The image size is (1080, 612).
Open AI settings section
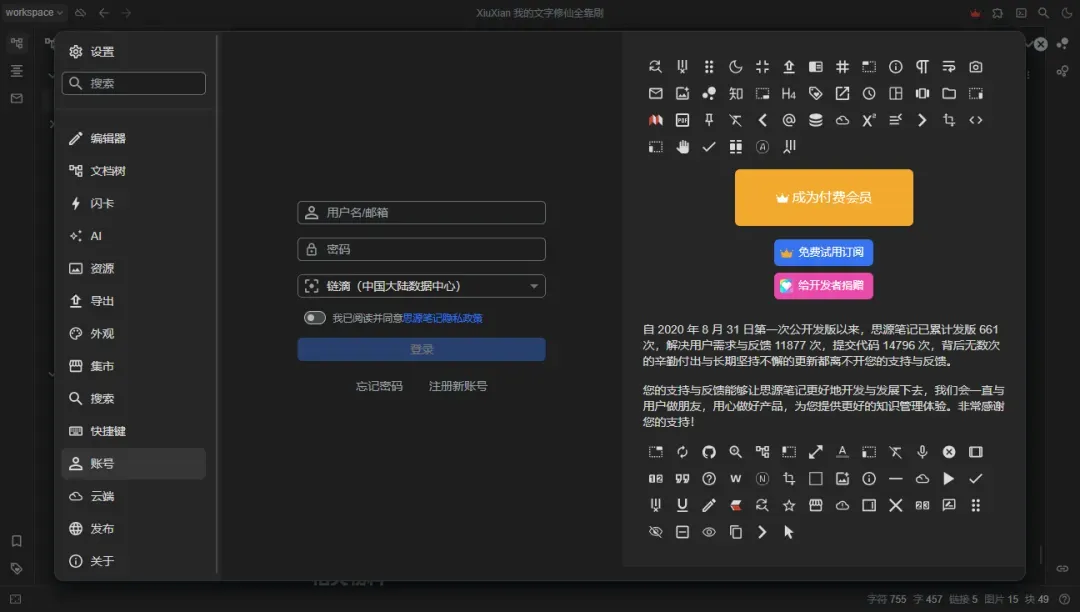(134, 236)
